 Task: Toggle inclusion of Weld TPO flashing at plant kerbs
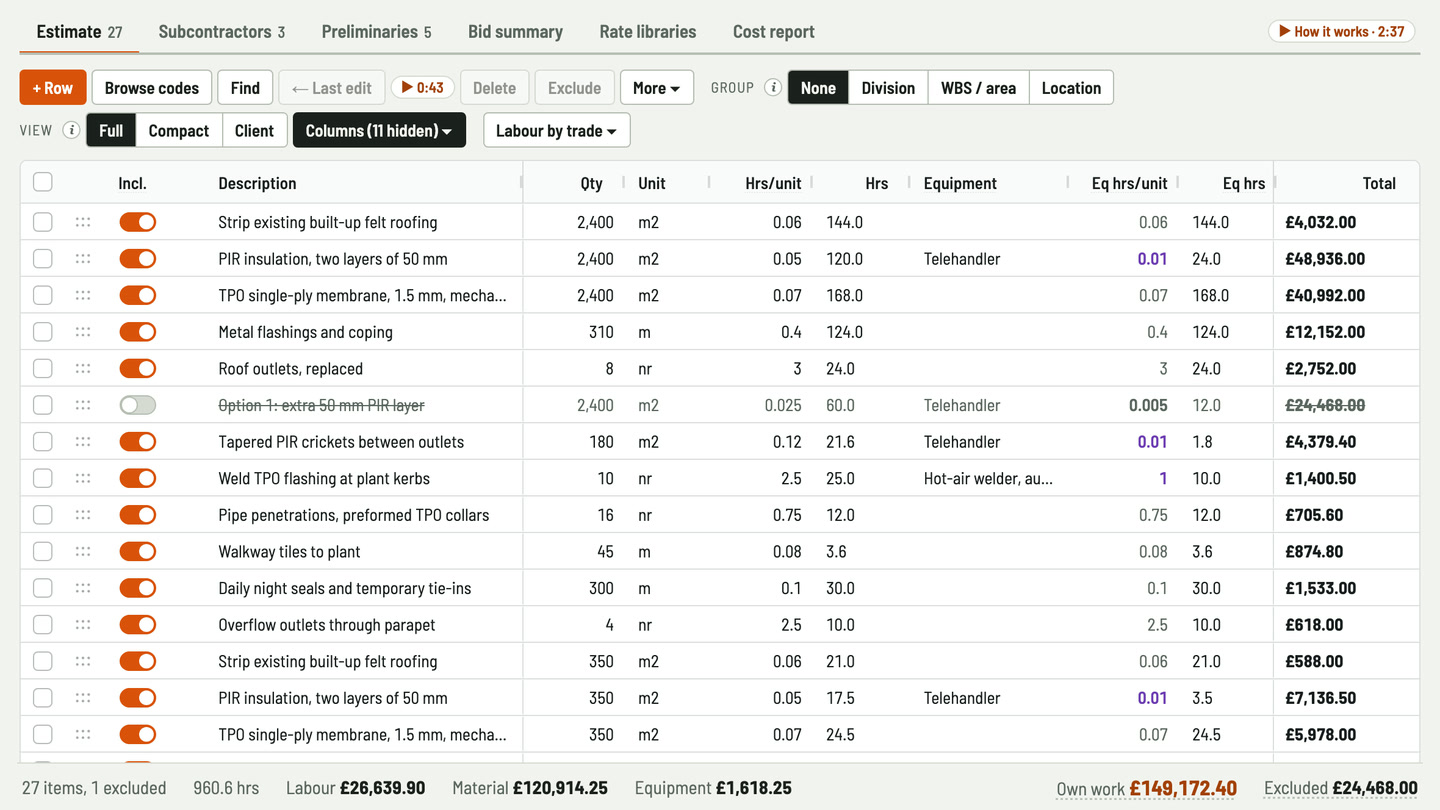click(138, 478)
